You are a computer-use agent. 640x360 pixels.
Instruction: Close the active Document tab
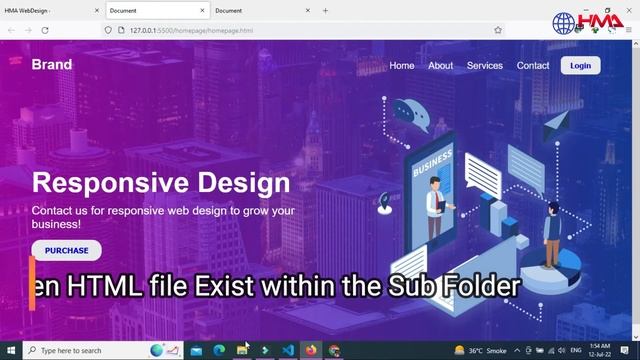[202, 11]
